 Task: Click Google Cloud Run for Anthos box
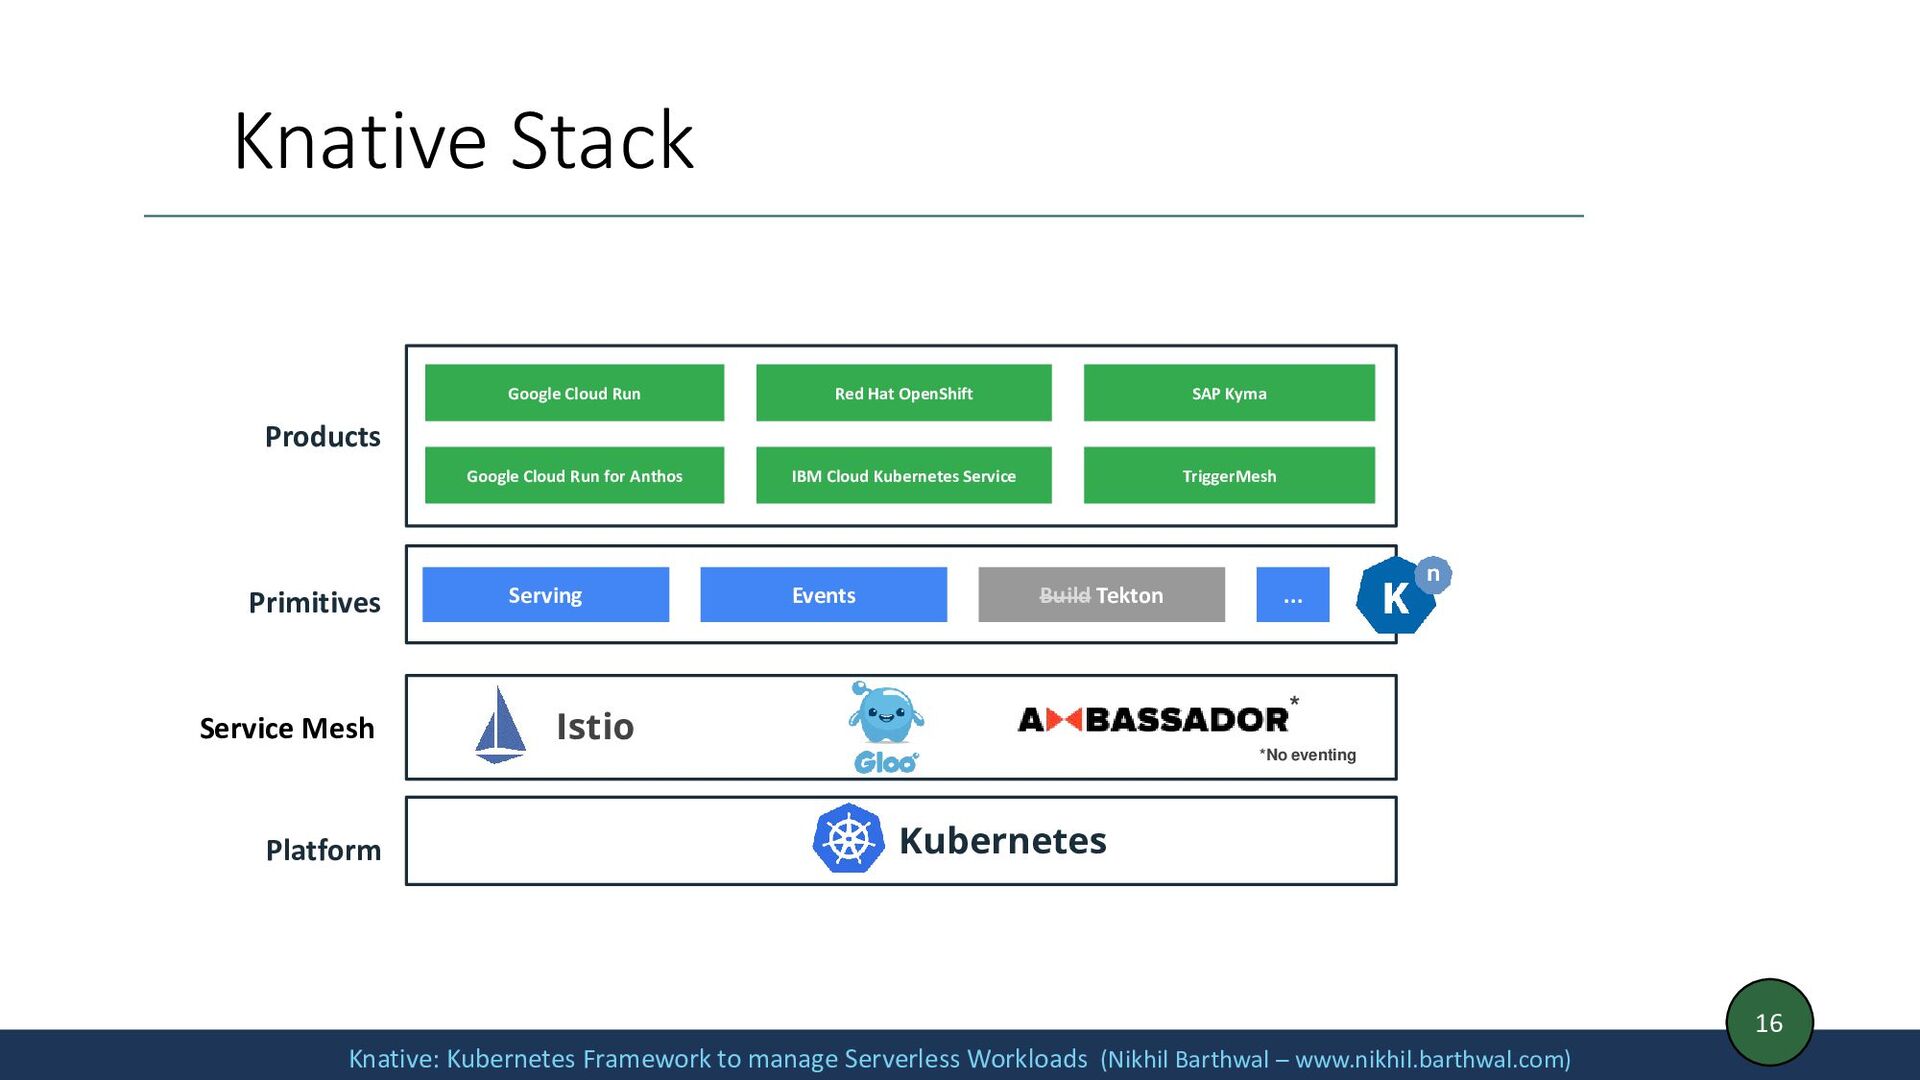[574, 476]
